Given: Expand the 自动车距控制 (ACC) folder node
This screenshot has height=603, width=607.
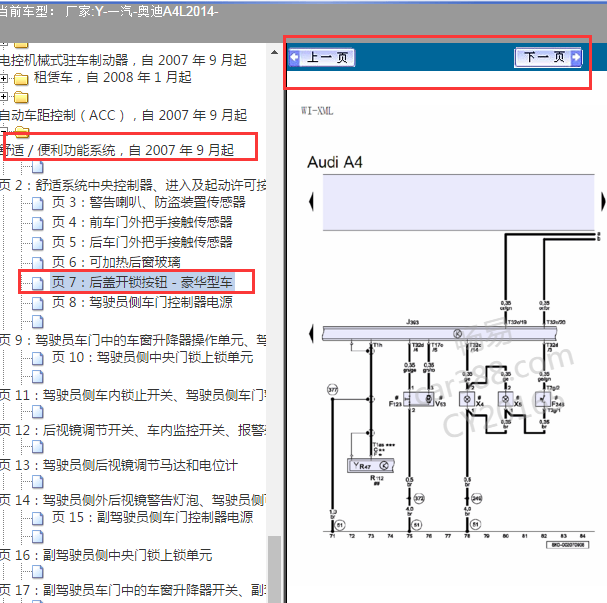Looking at the screenshot, I should point(3,96).
